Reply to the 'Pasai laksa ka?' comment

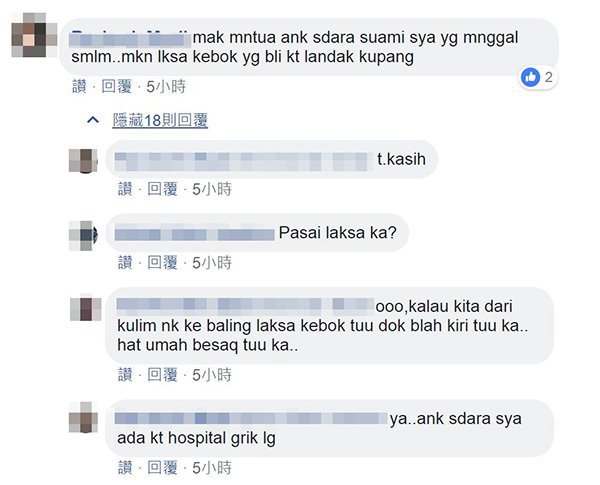click(163, 263)
